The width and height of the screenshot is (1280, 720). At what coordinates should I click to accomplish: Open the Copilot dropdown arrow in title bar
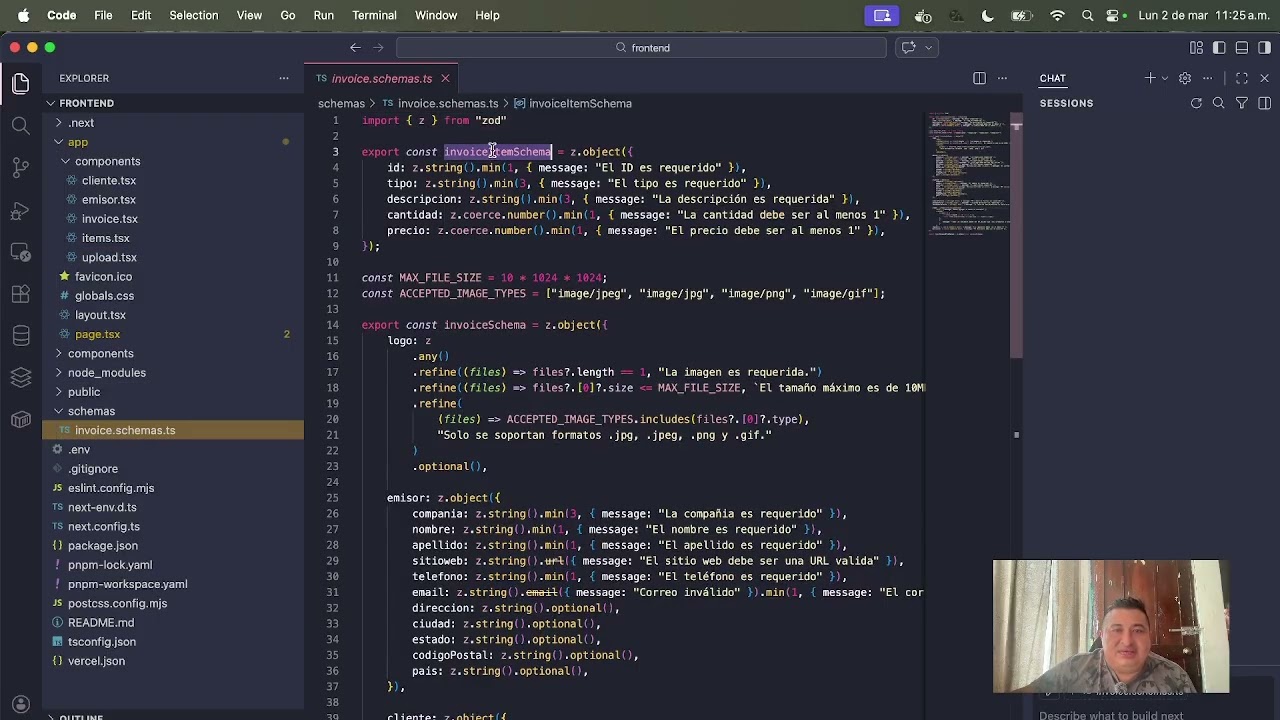(929, 47)
